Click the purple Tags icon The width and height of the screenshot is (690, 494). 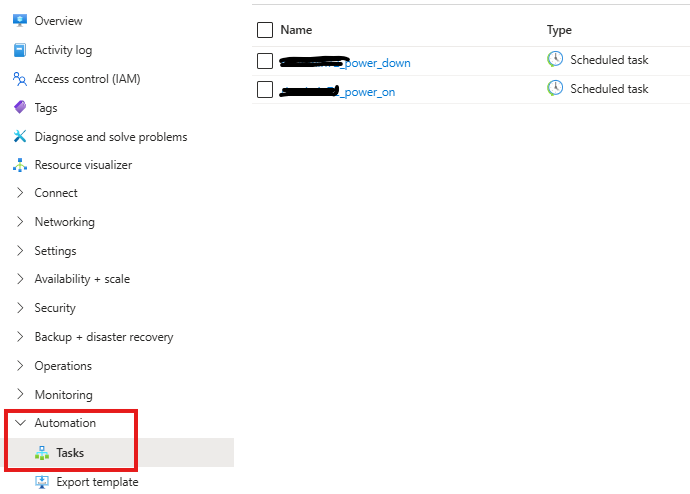point(20,107)
